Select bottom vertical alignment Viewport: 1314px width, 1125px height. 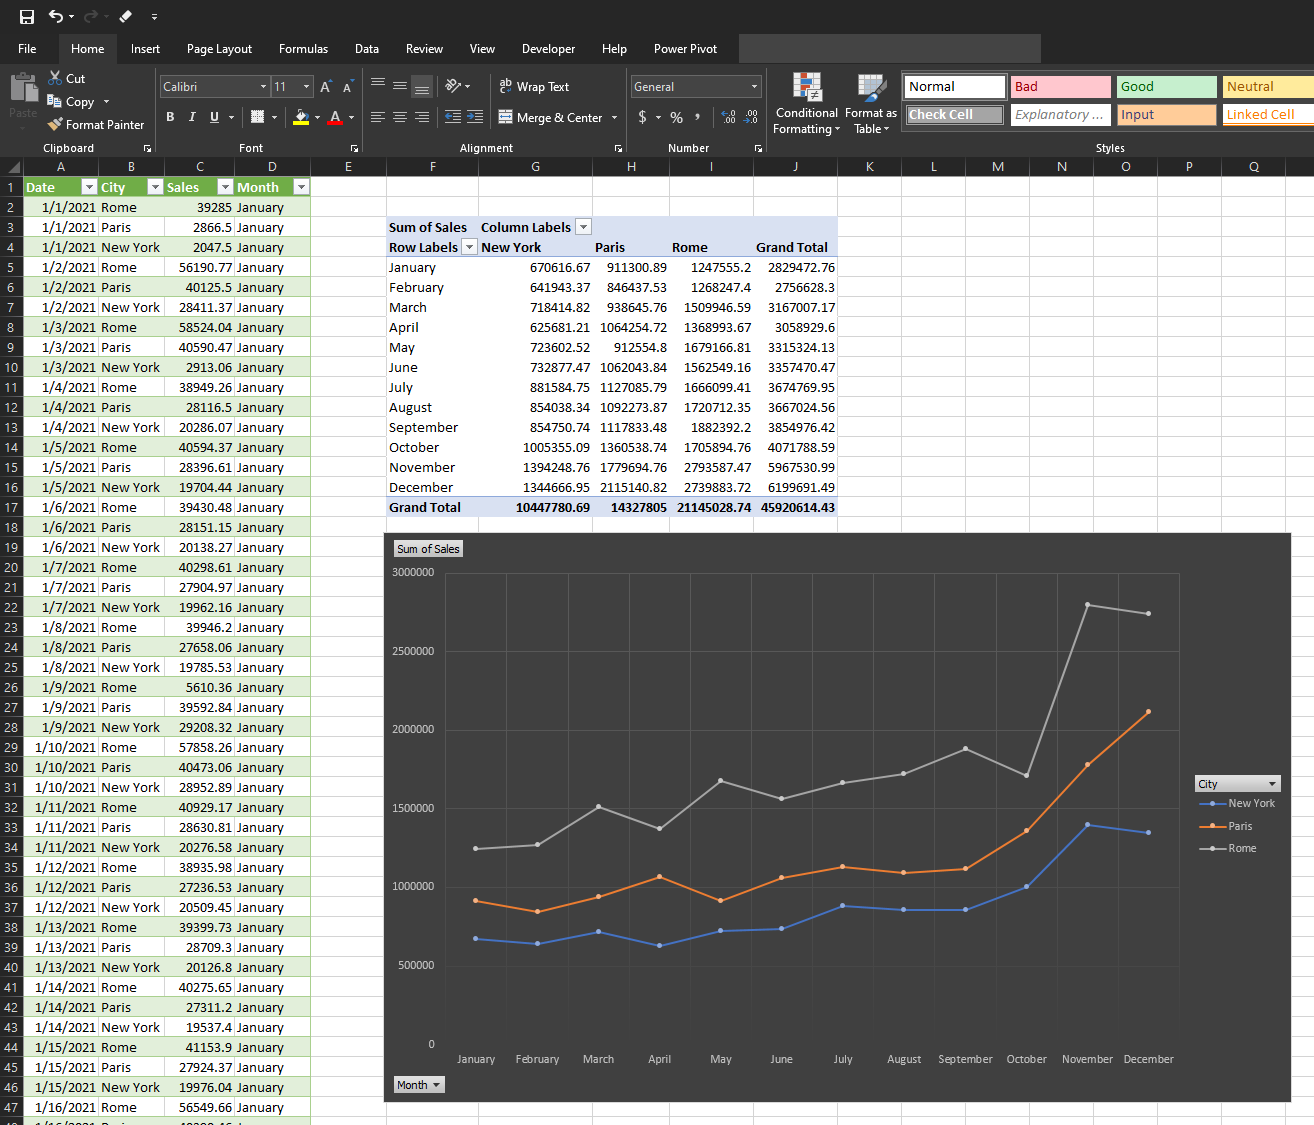point(422,87)
